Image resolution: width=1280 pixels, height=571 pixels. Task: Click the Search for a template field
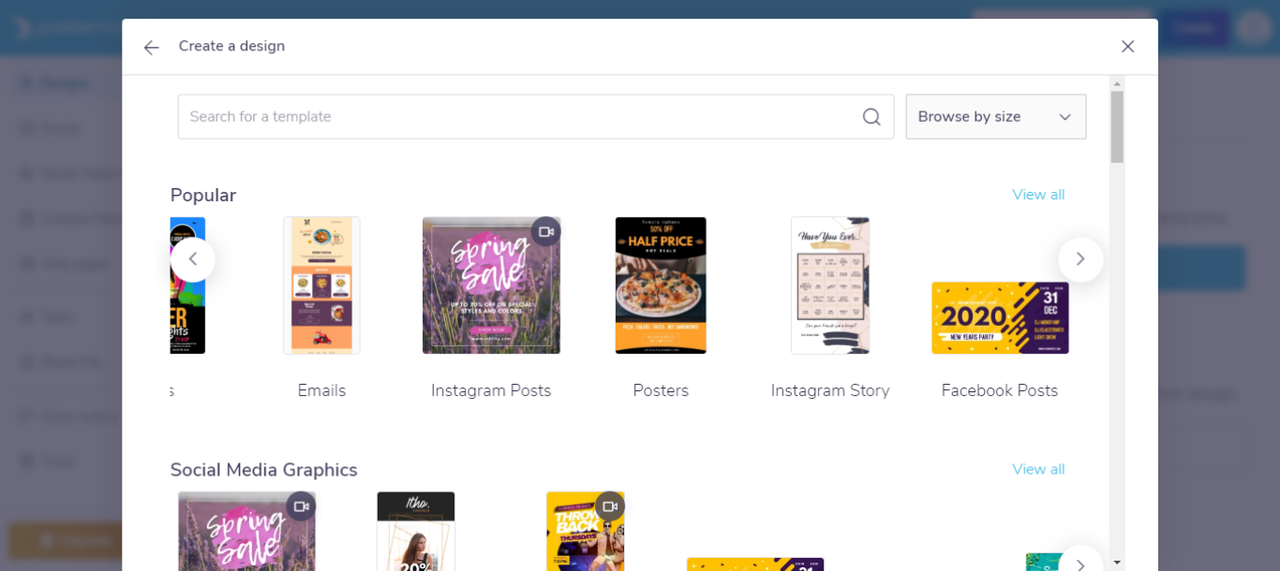point(536,117)
